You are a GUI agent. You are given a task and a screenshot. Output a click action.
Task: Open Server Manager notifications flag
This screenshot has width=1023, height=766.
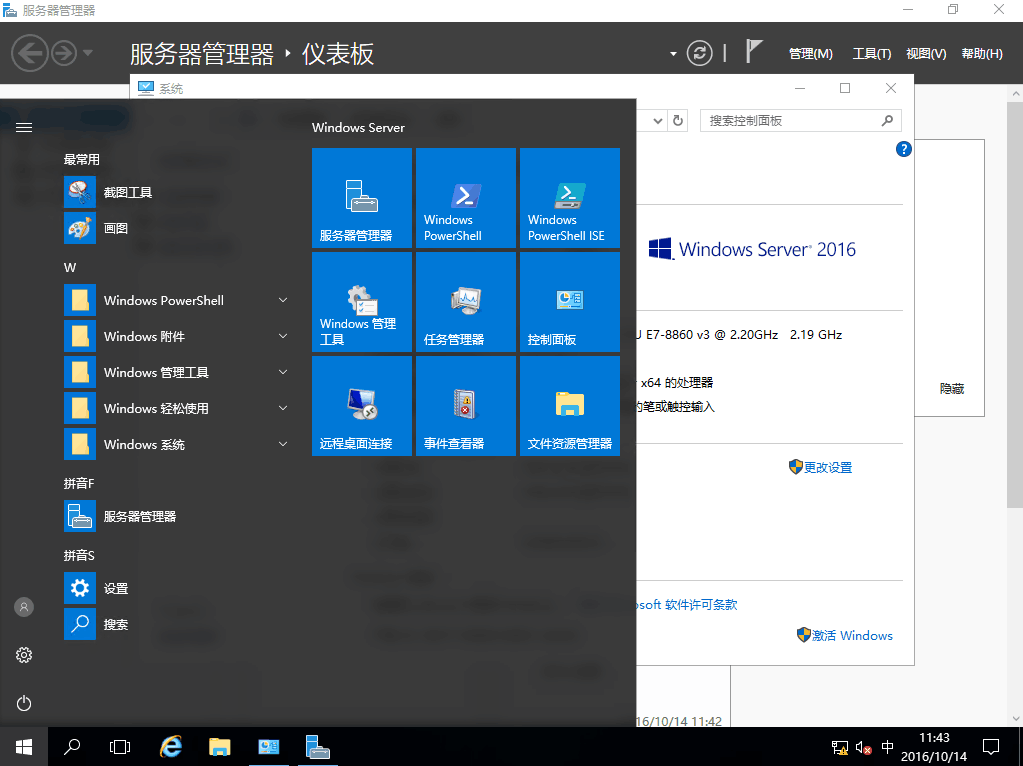coord(754,51)
